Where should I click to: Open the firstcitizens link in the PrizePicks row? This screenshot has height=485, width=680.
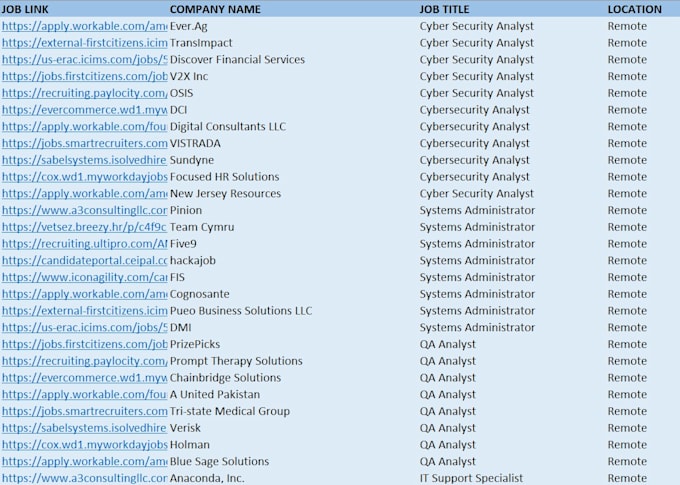[x=85, y=344]
